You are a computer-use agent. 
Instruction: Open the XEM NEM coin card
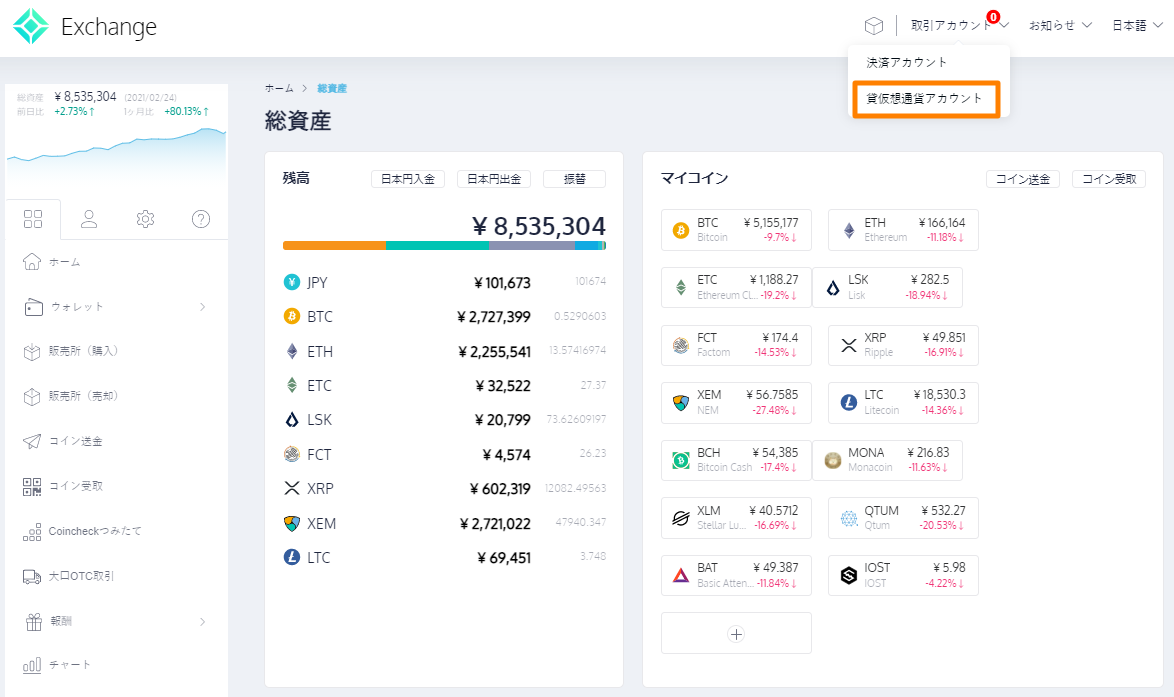pyautogui.click(x=736, y=403)
